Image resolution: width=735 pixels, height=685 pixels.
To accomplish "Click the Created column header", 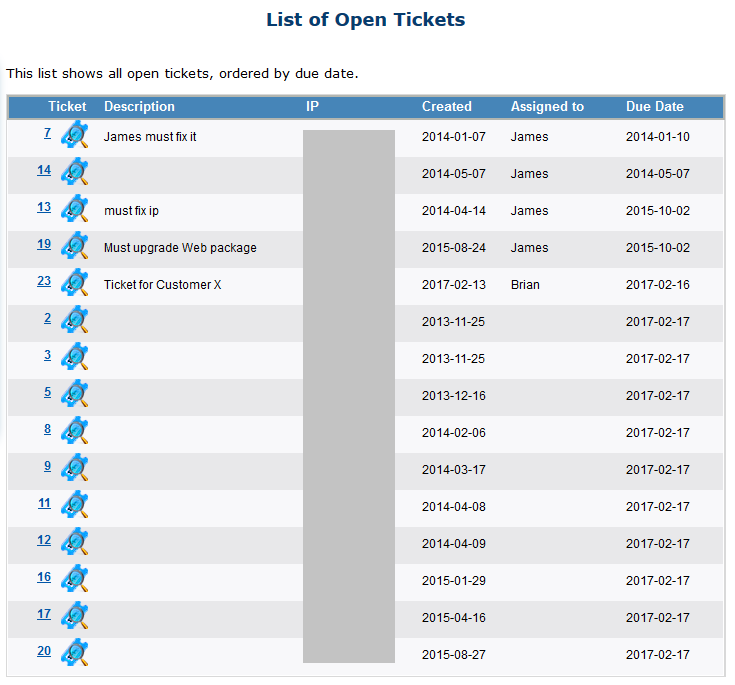I will (x=446, y=106).
